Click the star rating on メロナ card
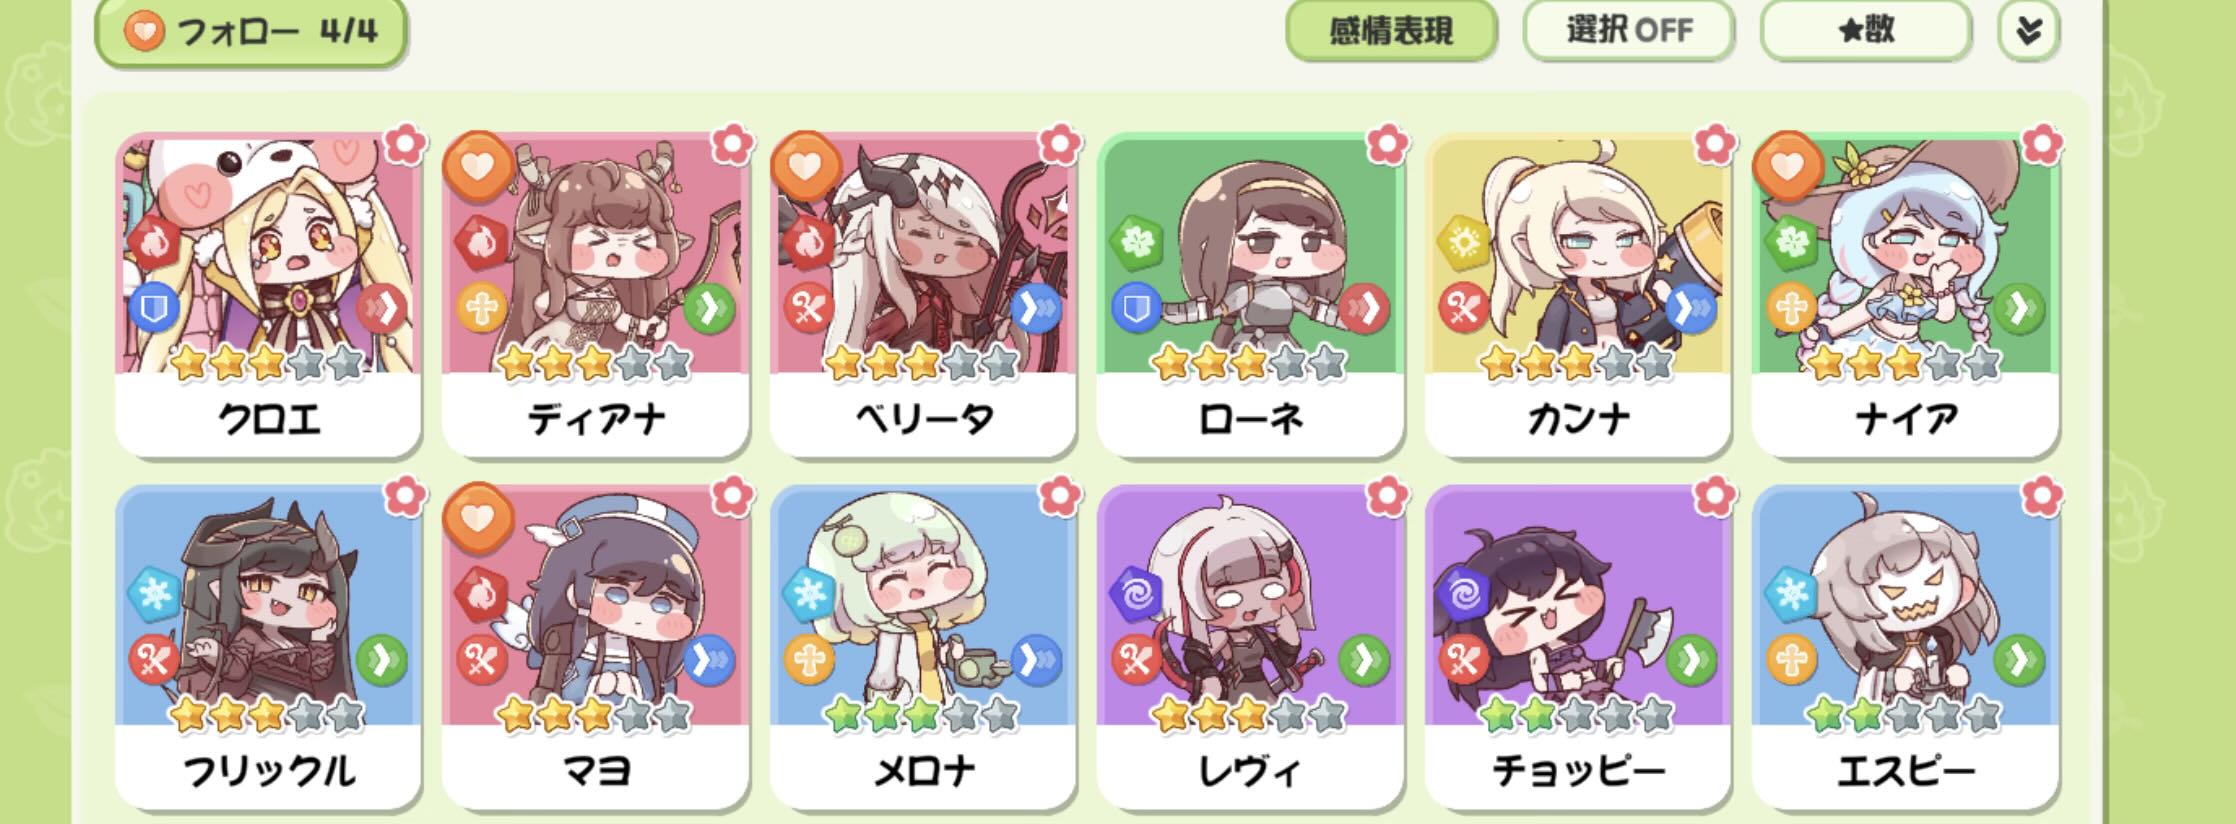This screenshot has width=2236, height=824. [923, 714]
